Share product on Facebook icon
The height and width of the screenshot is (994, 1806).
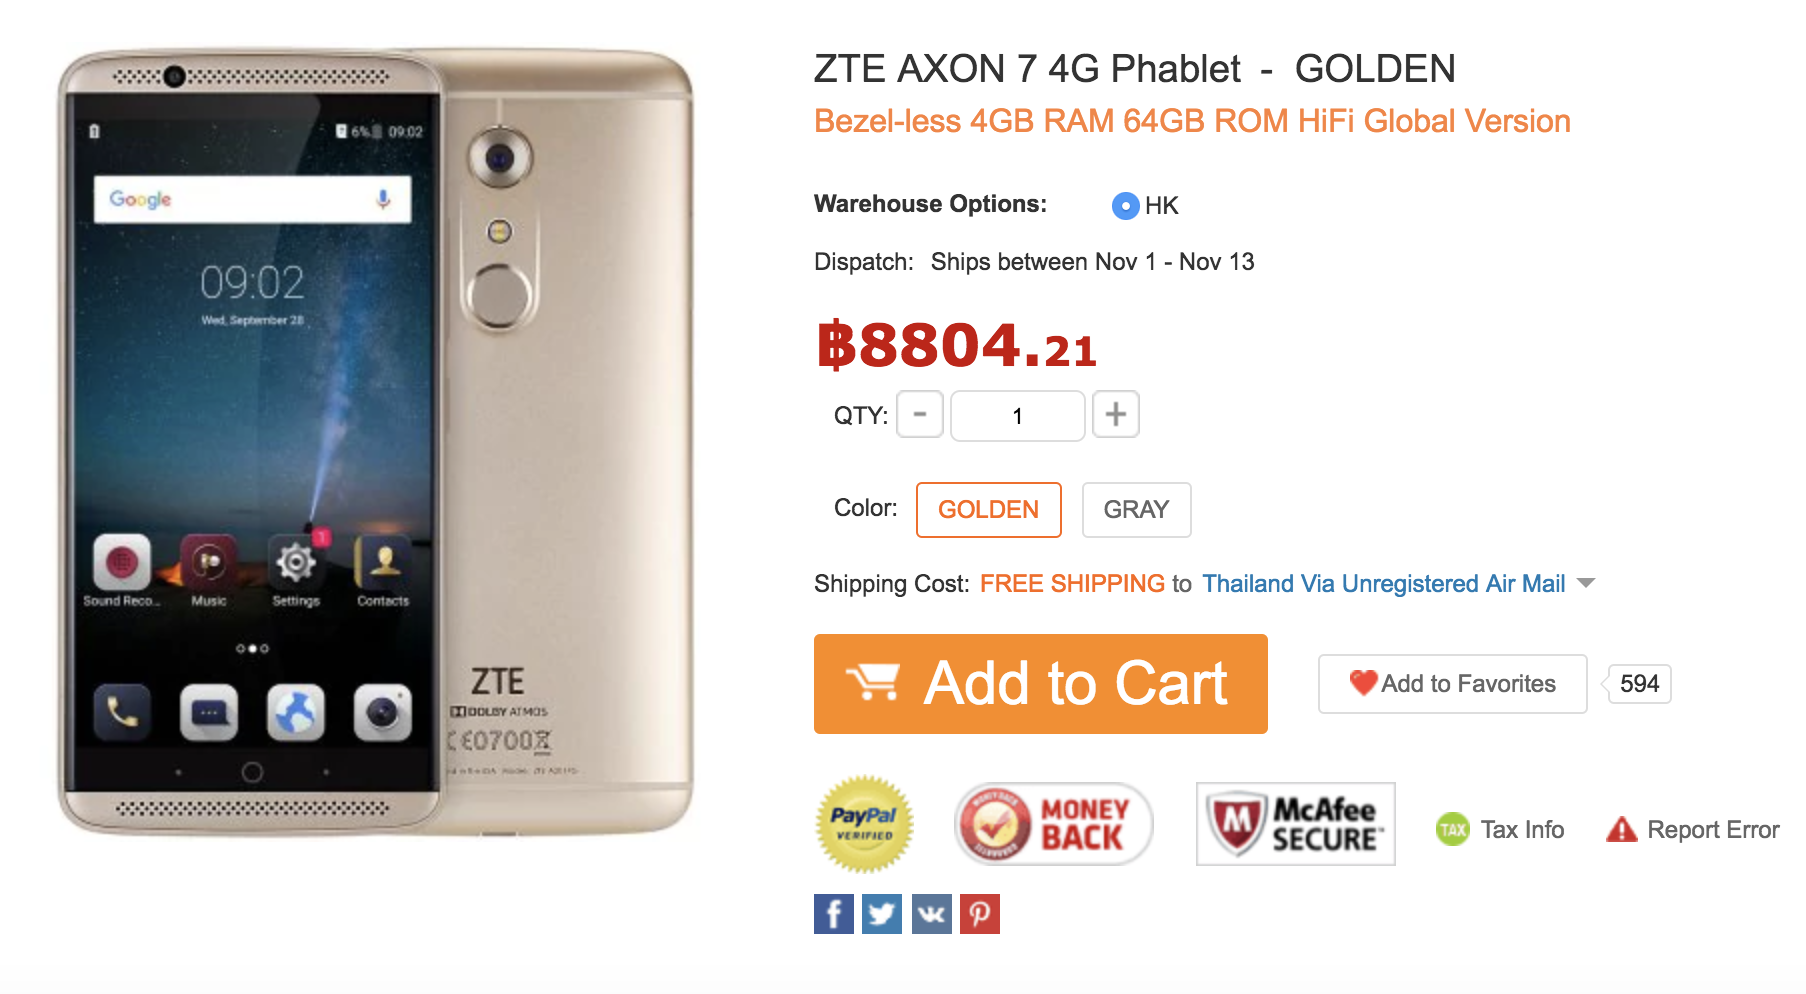click(x=833, y=914)
